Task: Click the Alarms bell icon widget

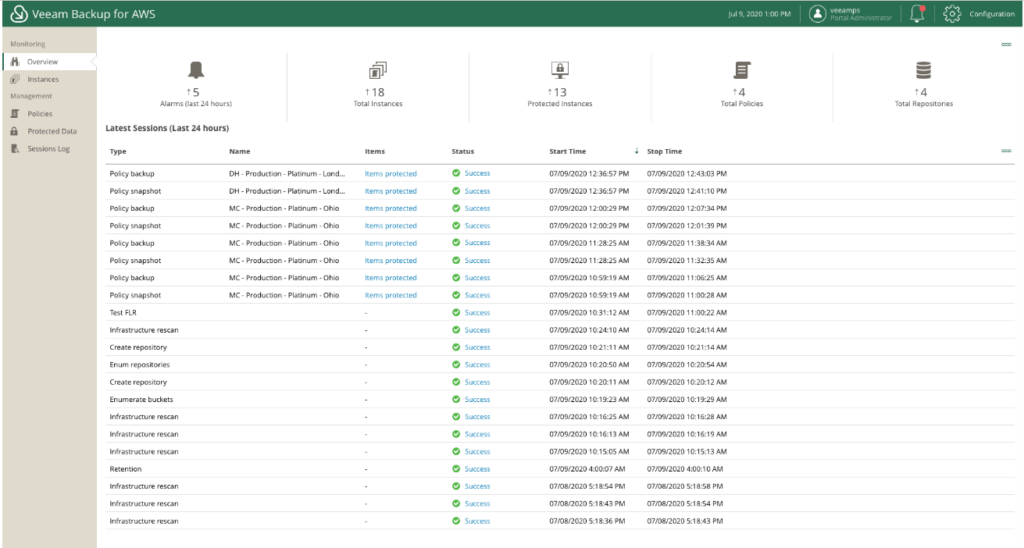Action: click(196, 69)
